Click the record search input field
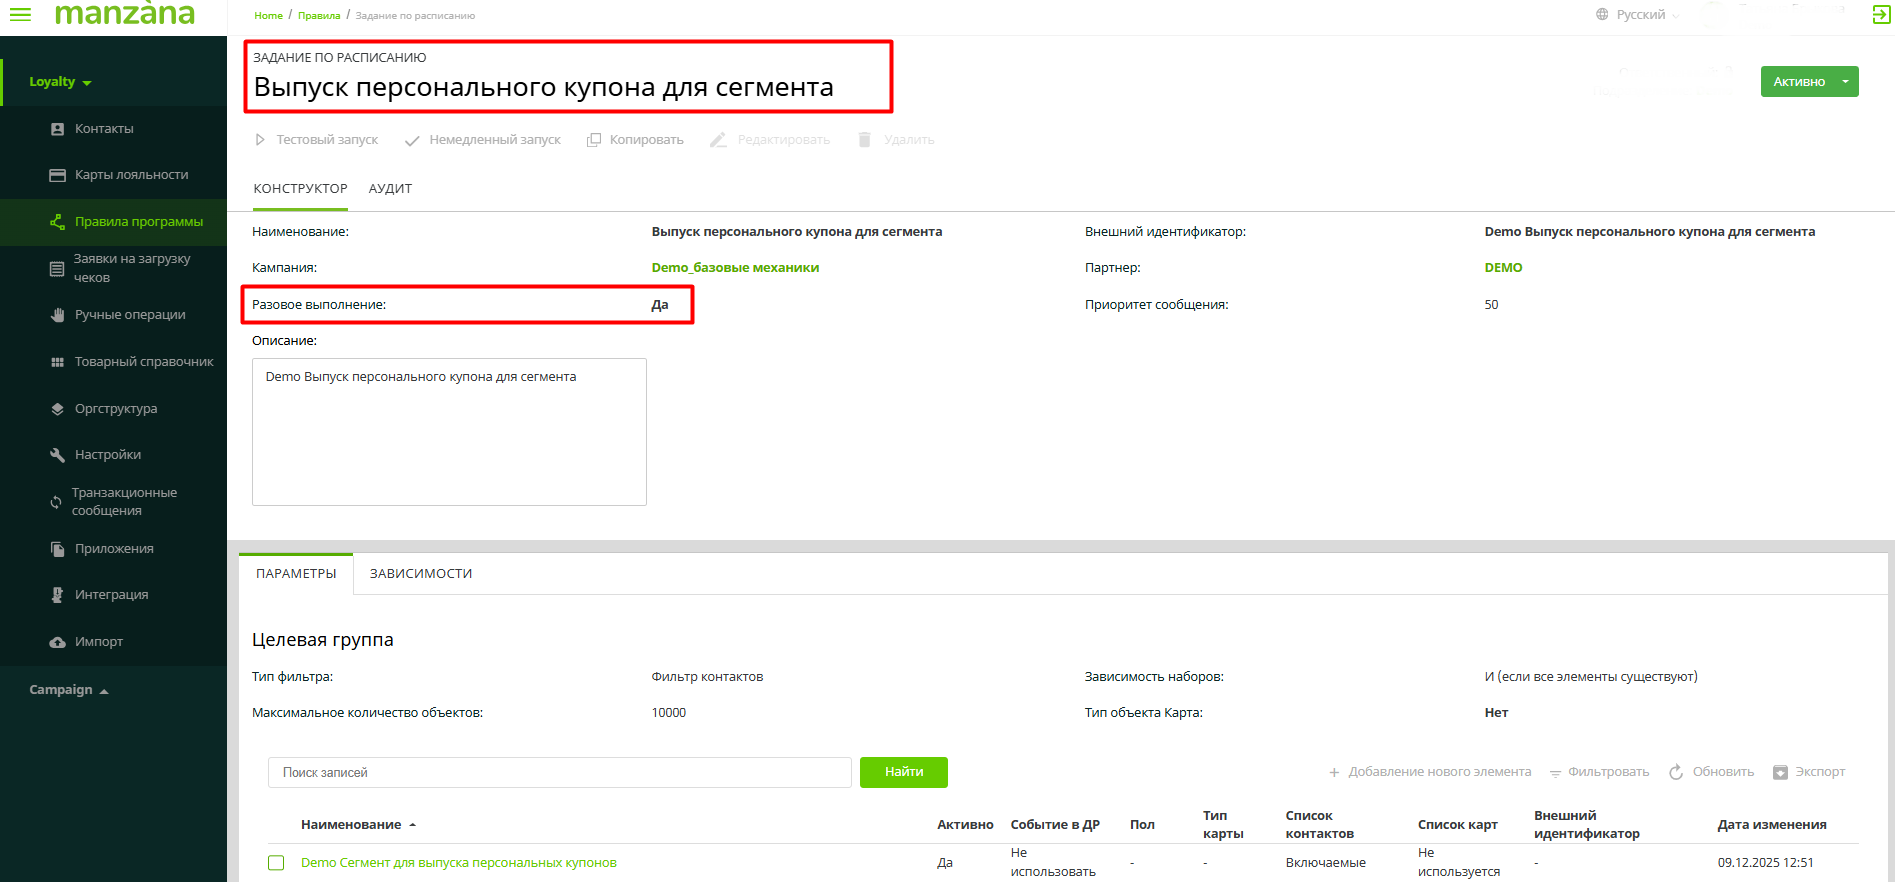Screen dimensions: 1895x882 point(559,773)
